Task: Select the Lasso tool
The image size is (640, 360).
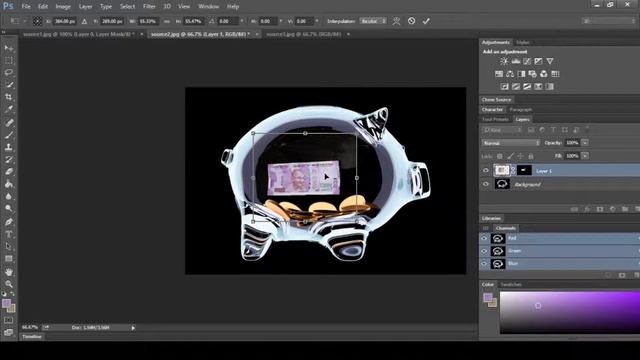Action: click(9, 72)
